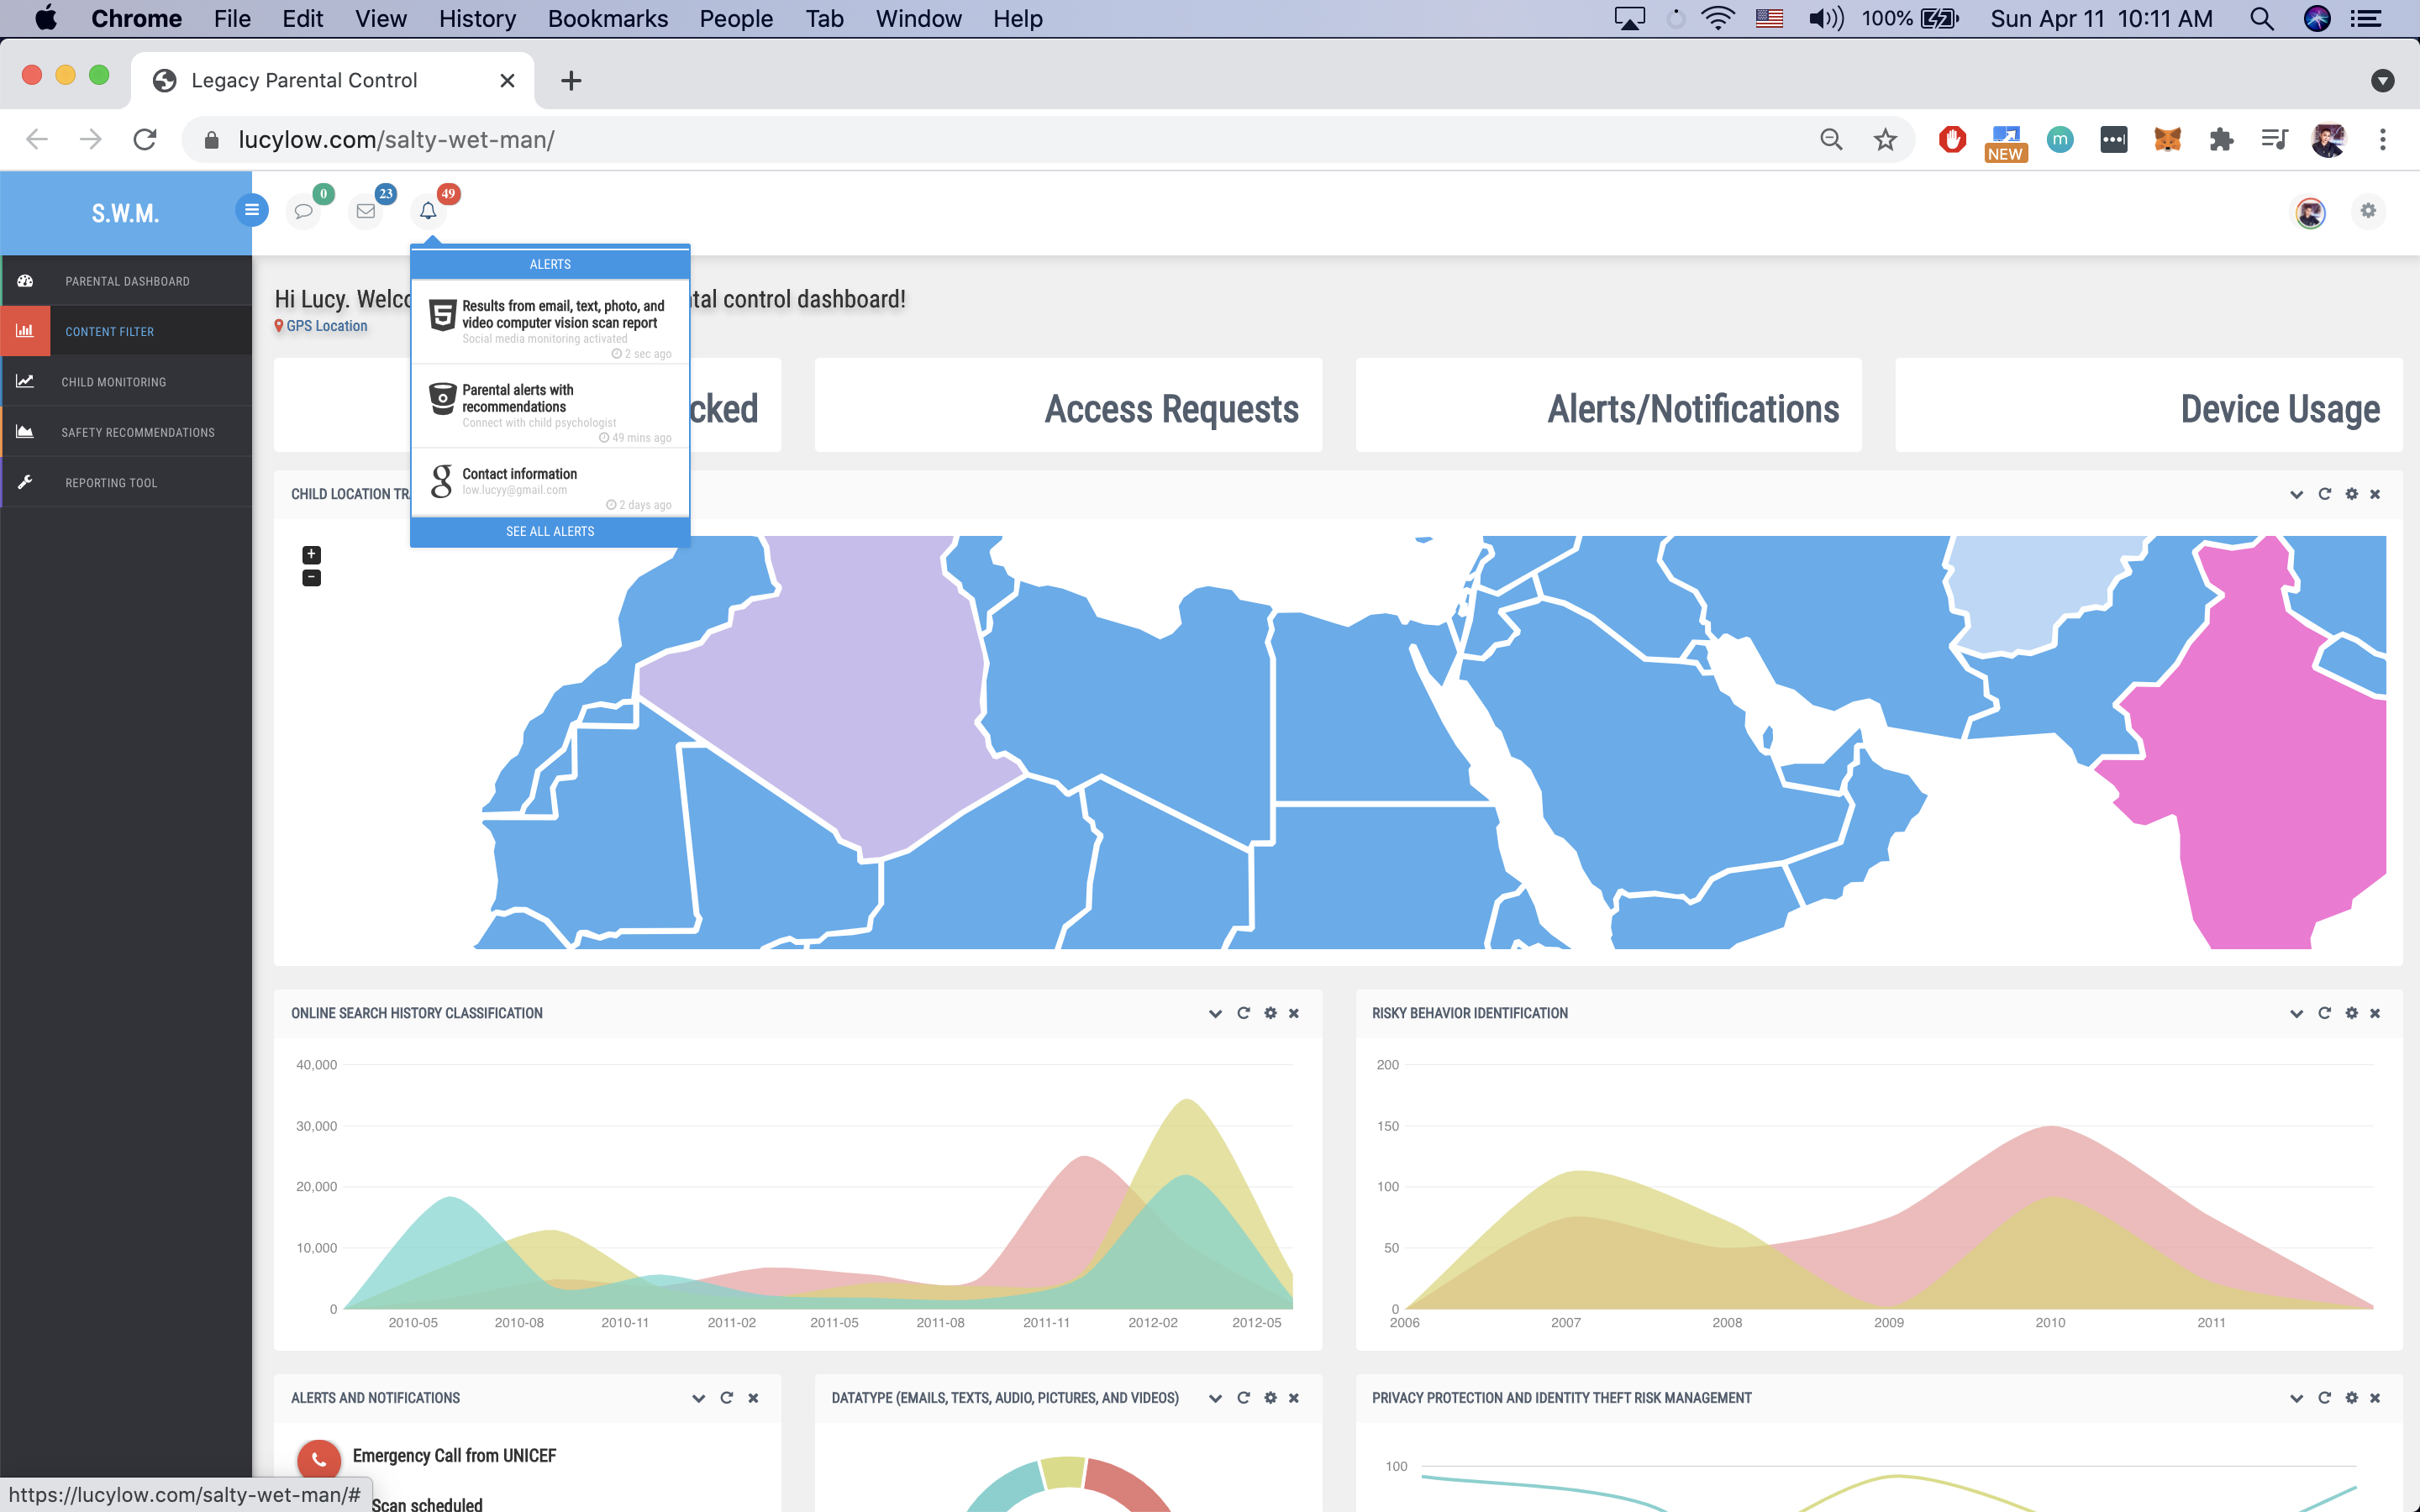Click the GPS Location link

pos(321,326)
